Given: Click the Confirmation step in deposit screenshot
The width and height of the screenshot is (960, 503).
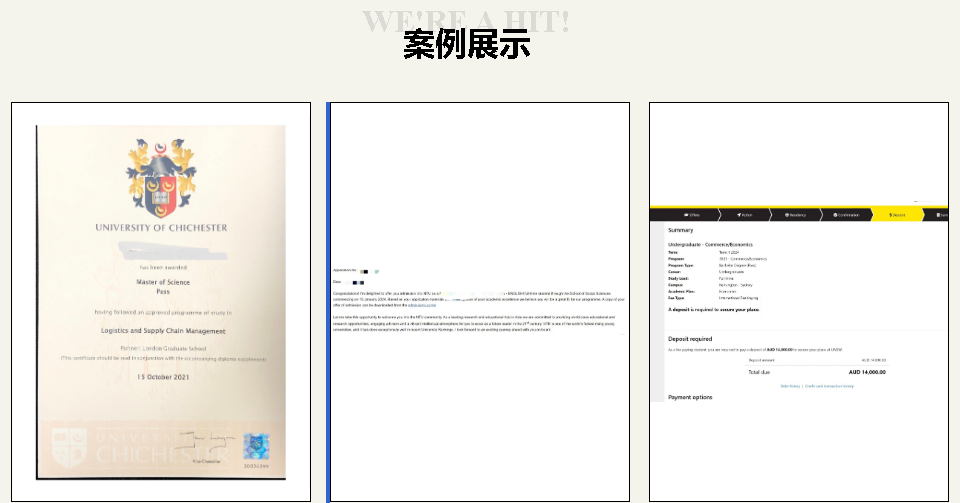Looking at the screenshot, I should pos(847,215).
